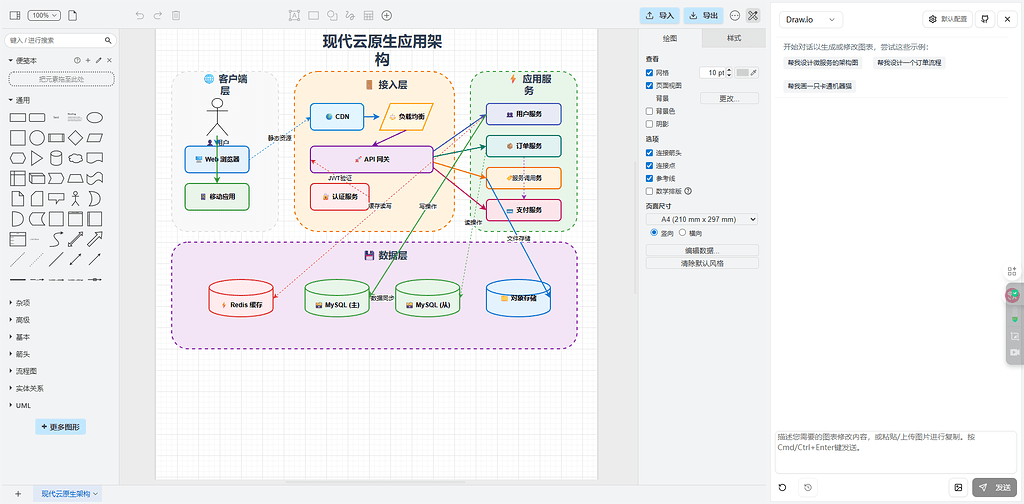Open the 现代云原生架构 page tab
This screenshot has height=504, width=1024.
click(x=69, y=494)
